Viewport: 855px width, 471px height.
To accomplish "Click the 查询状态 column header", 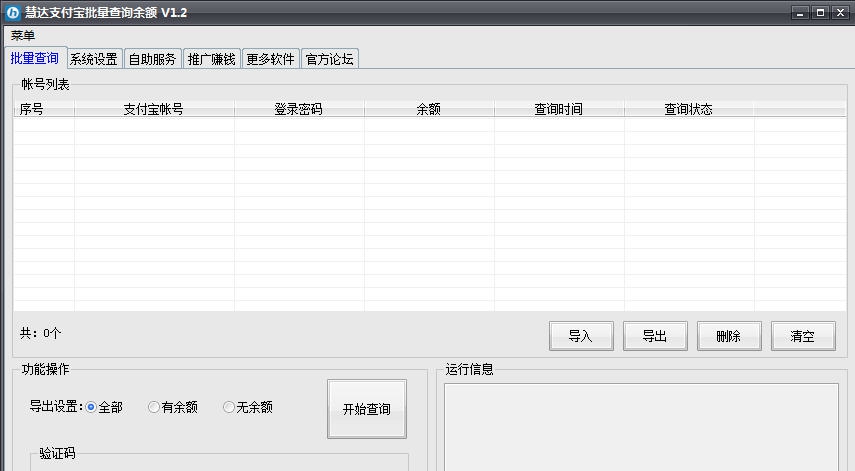I will [x=689, y=109].
